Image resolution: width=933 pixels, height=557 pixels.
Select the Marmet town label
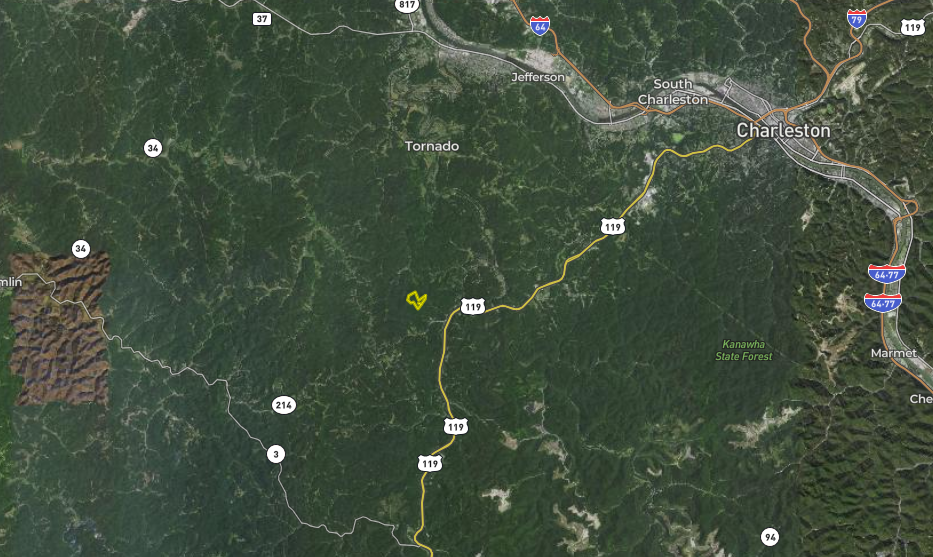click(894, 353)
